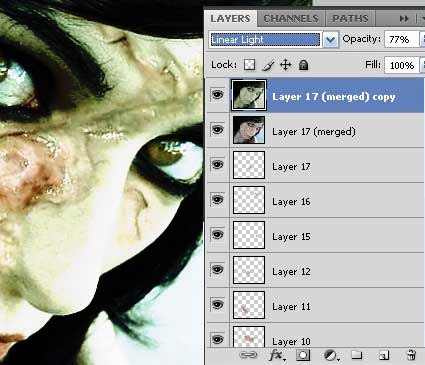Create a new layer group folder
Image resolution: width=425 pixels, height=365 pixels.
[x=356, y=355]
